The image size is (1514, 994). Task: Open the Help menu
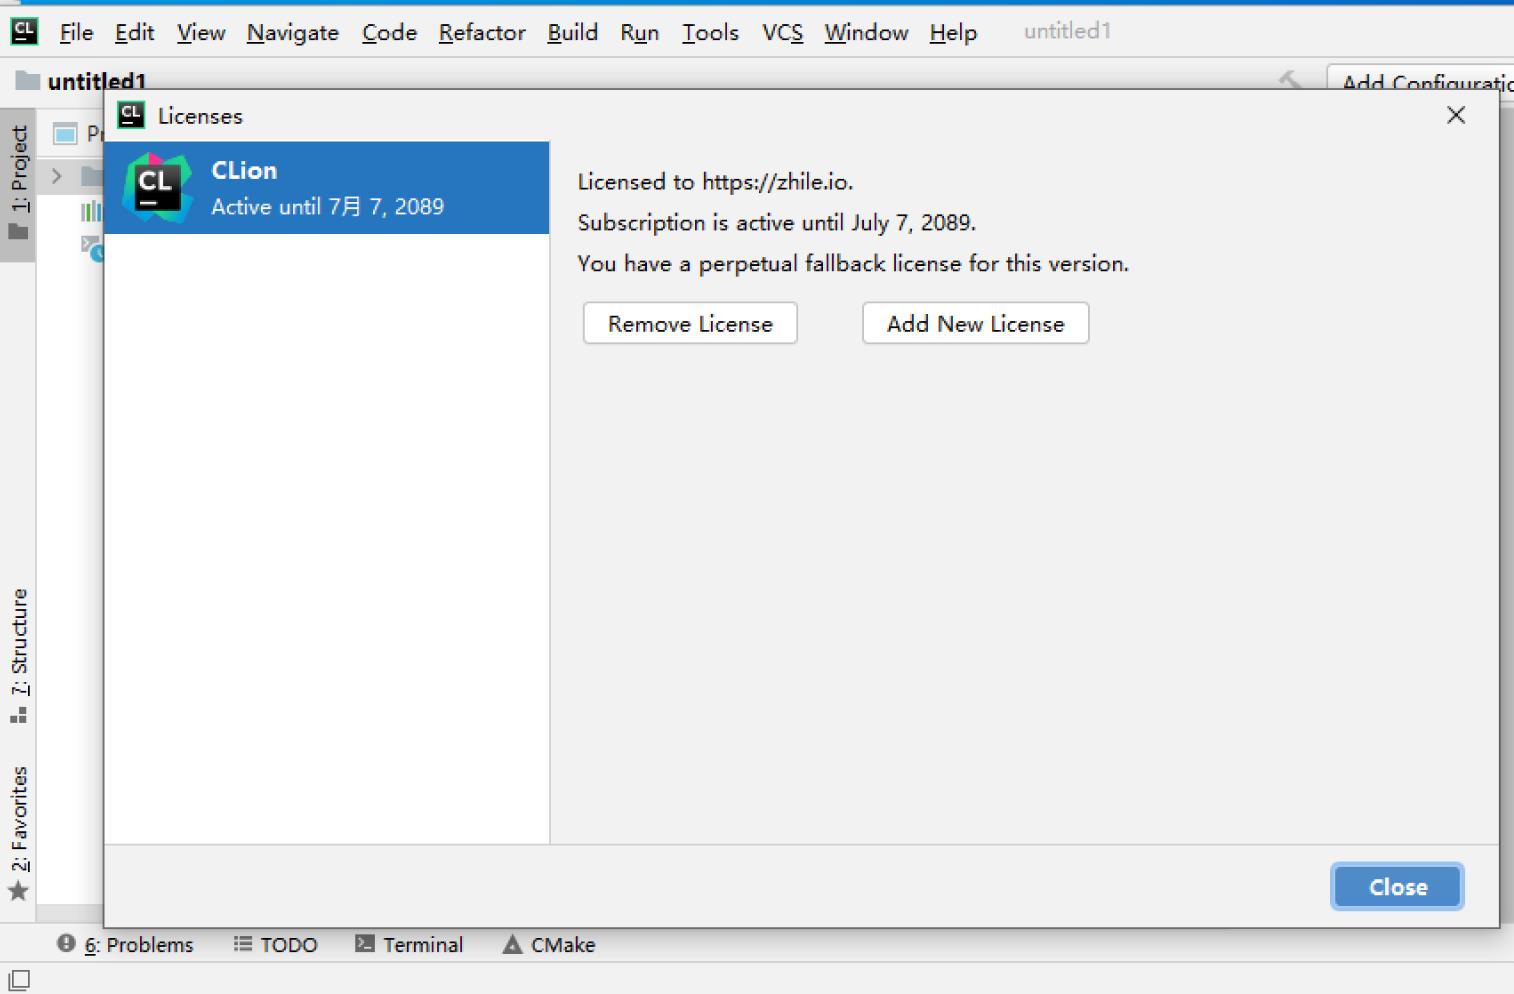pos(953,32)
